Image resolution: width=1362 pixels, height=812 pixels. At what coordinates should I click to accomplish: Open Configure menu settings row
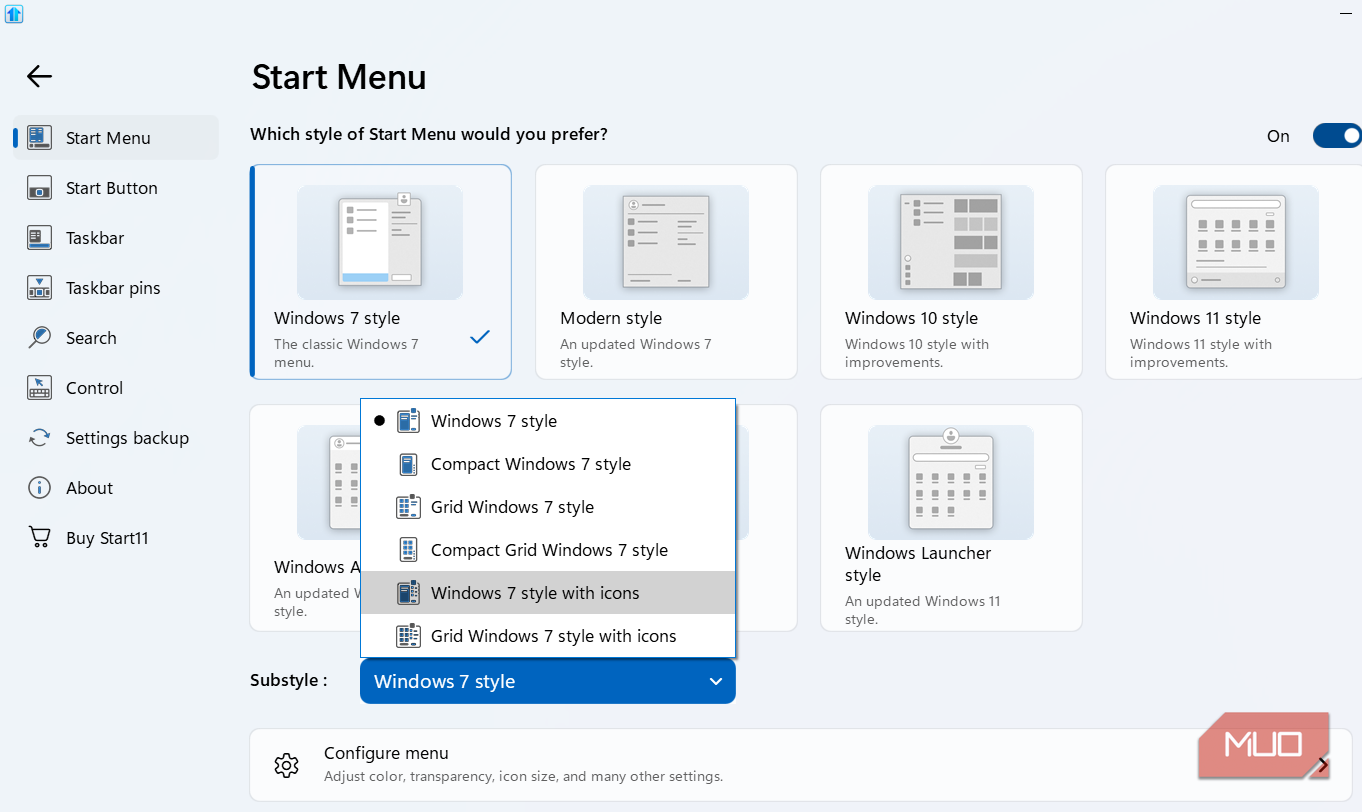click(800, 765)
